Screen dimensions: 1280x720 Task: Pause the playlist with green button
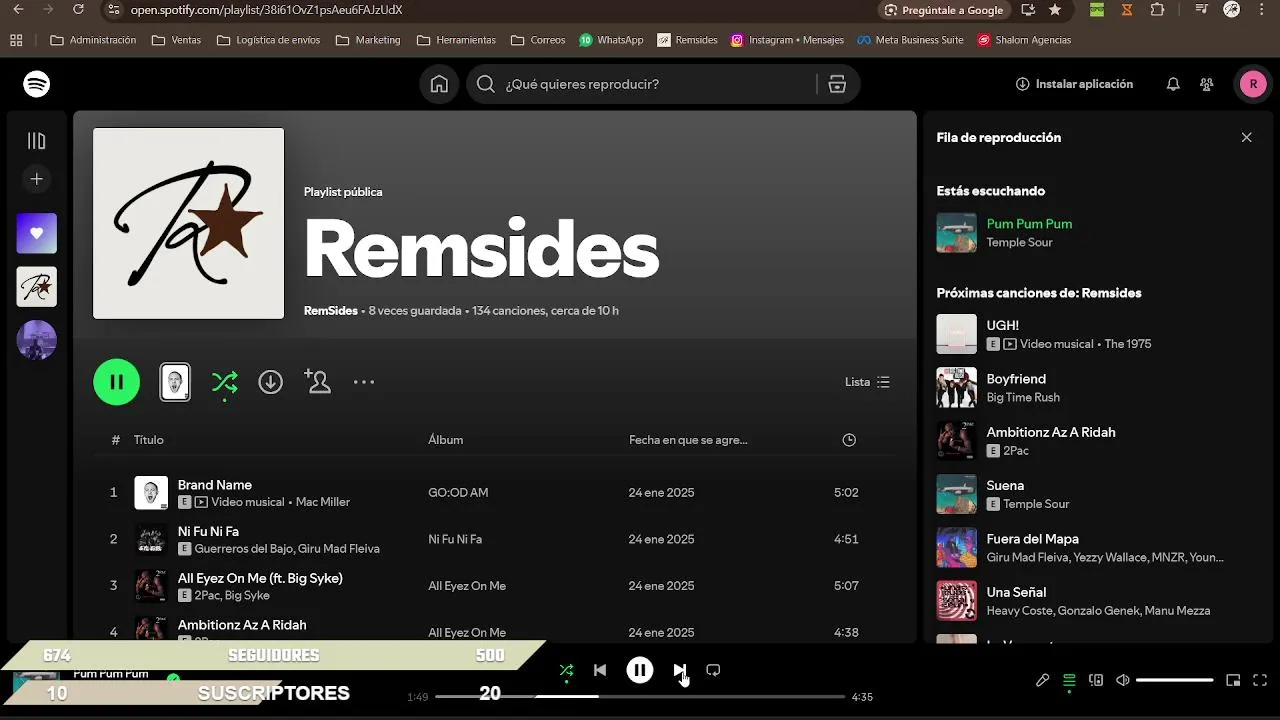(x=117, y=382)
